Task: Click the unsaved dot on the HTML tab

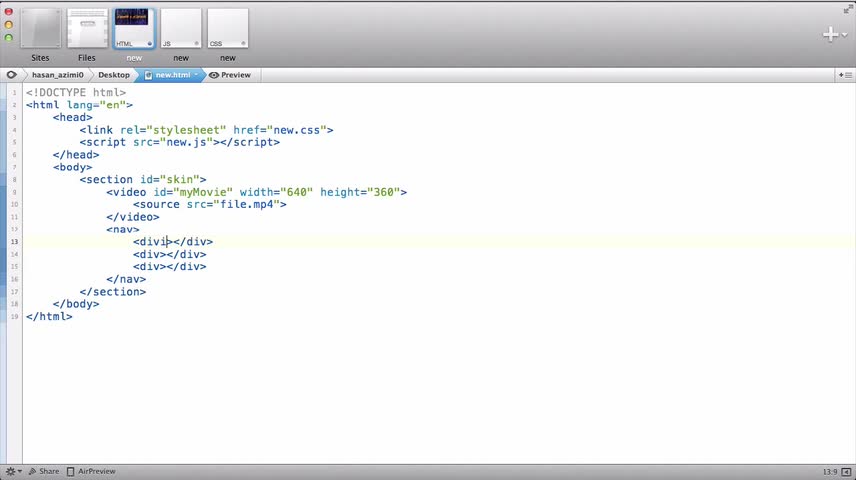Action: point(150,44)
